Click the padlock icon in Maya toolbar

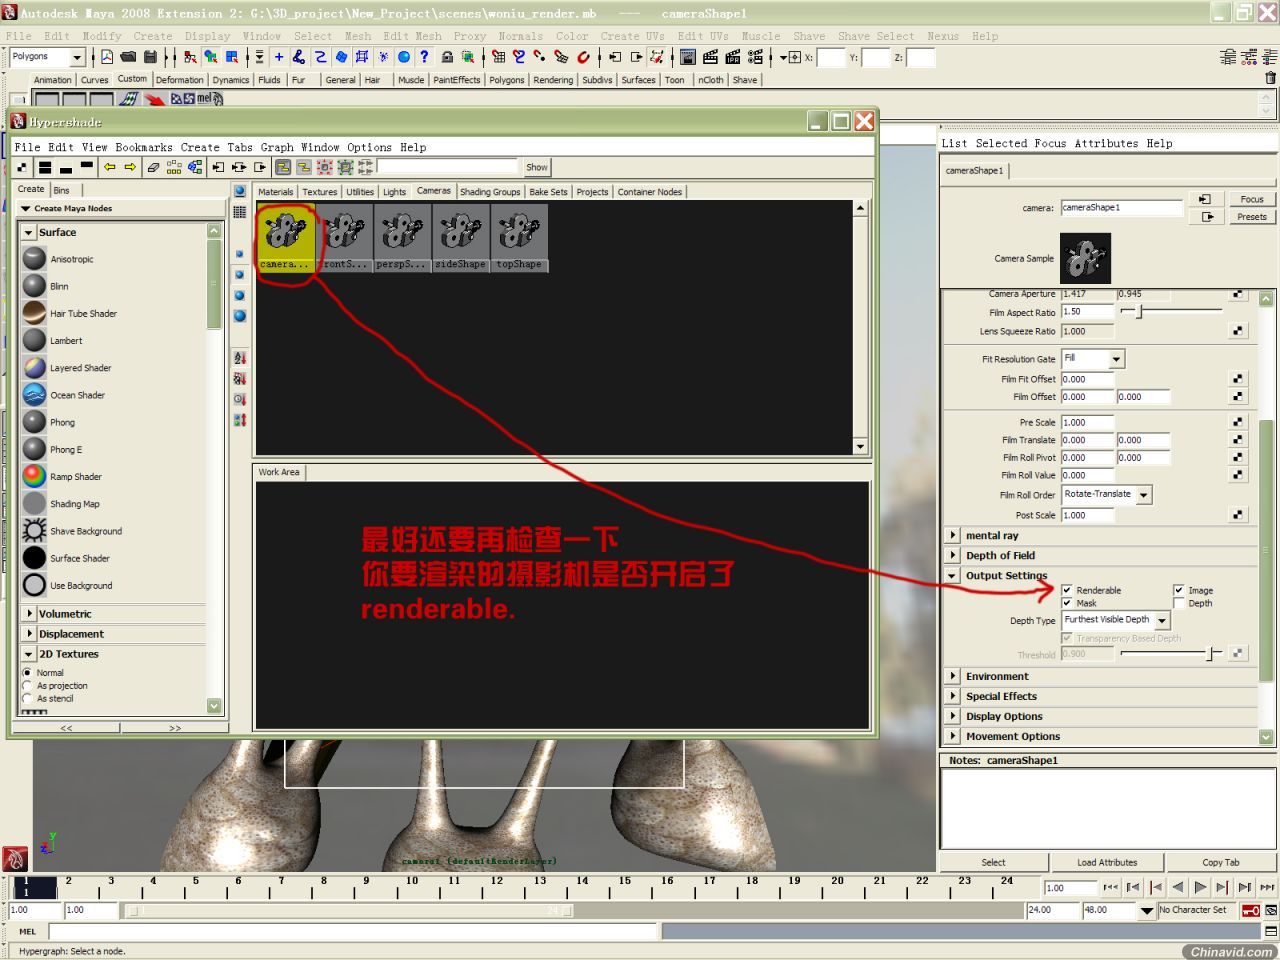click(447, 57)
